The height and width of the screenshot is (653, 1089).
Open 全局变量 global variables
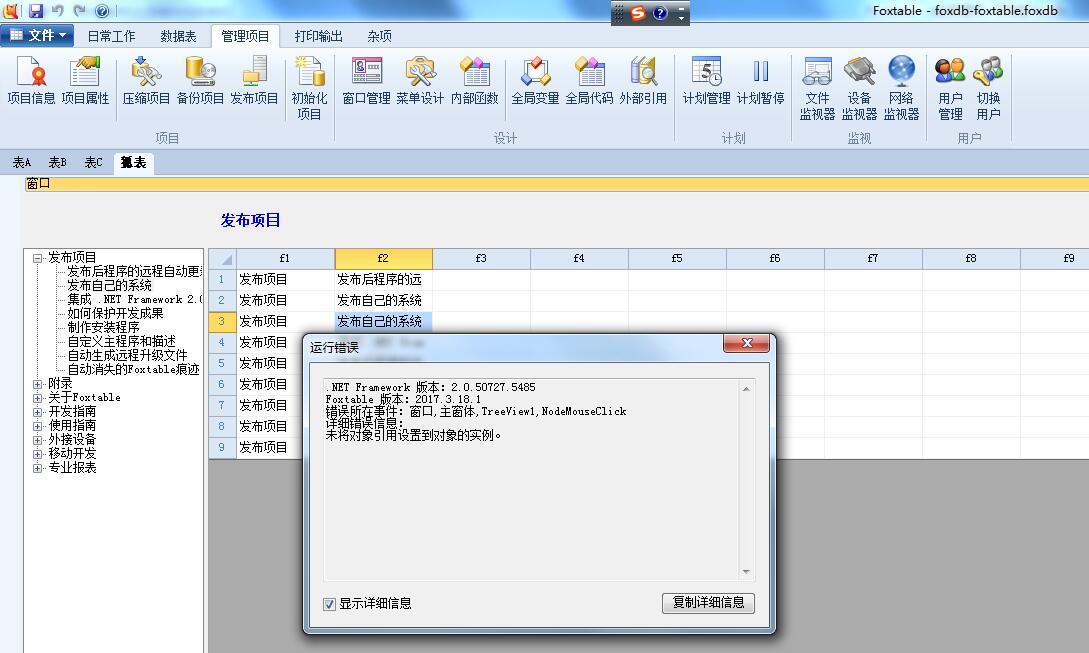click(x=535, y=81)
